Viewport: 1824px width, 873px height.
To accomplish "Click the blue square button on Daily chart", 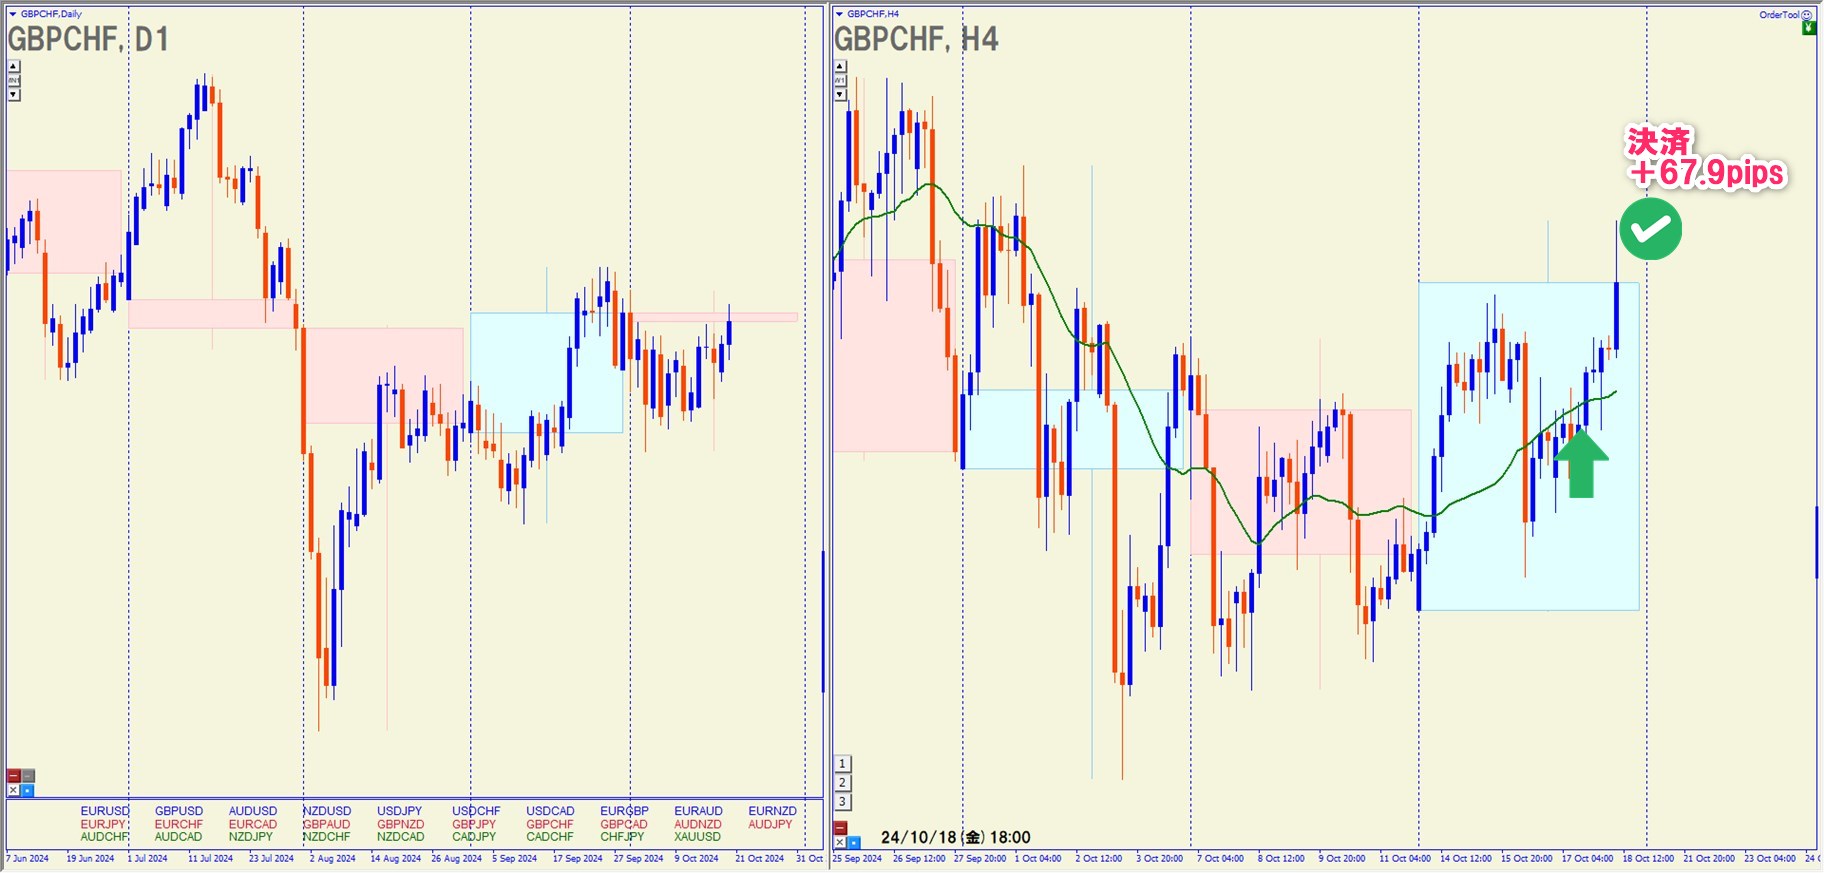I will (x=28, y=790).
